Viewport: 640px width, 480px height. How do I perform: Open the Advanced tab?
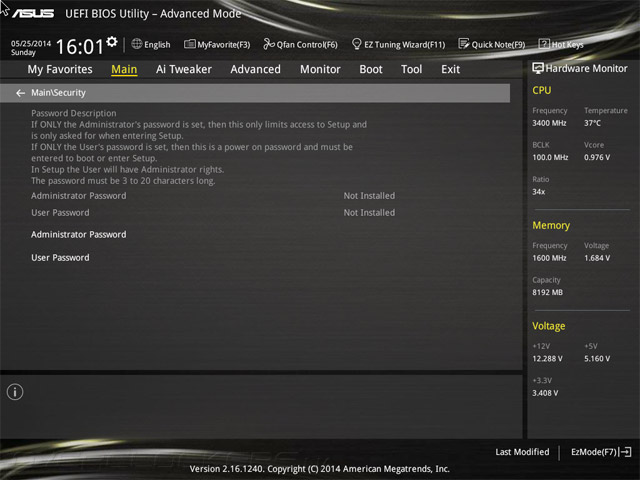pos(256,69)
